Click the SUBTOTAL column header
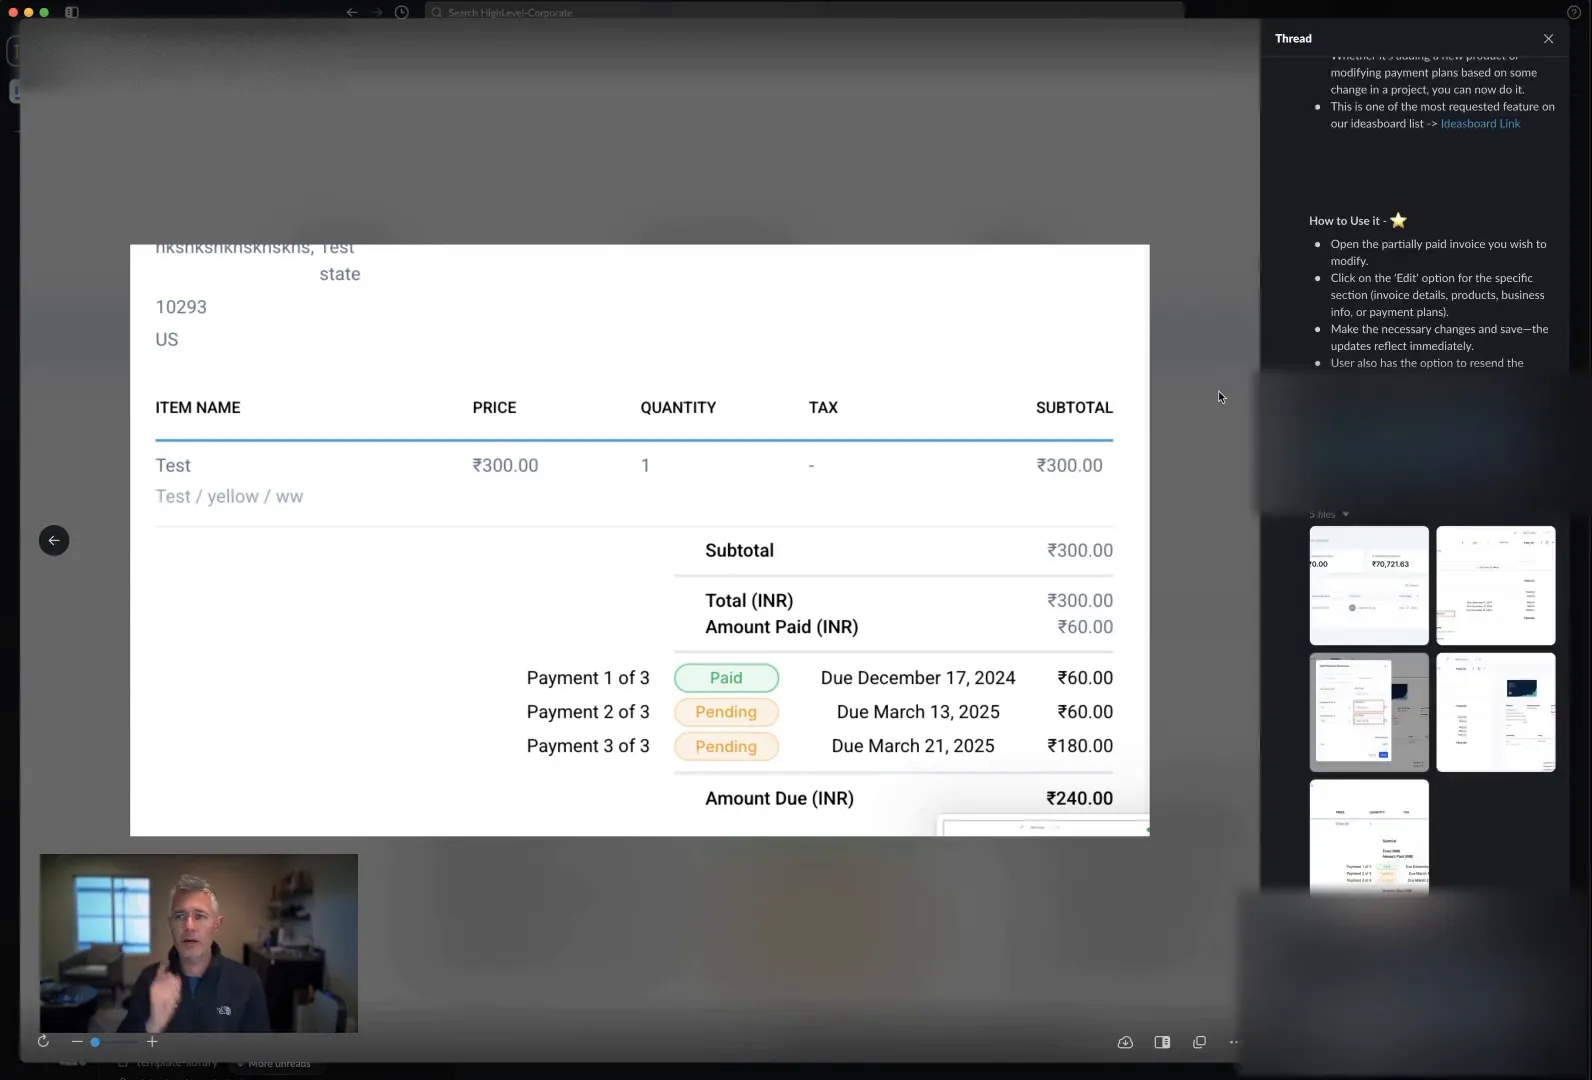 pos(1074,407)
